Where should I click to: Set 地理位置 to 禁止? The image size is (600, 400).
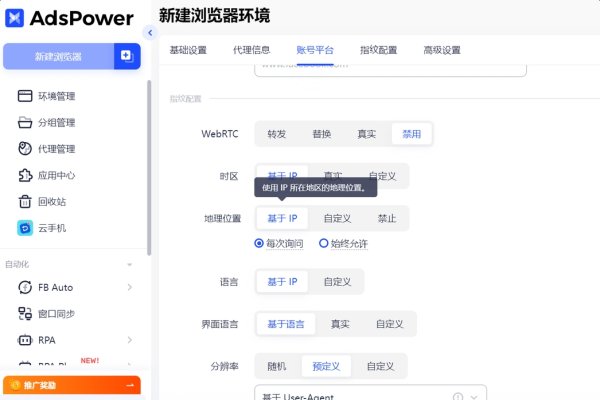387,218
